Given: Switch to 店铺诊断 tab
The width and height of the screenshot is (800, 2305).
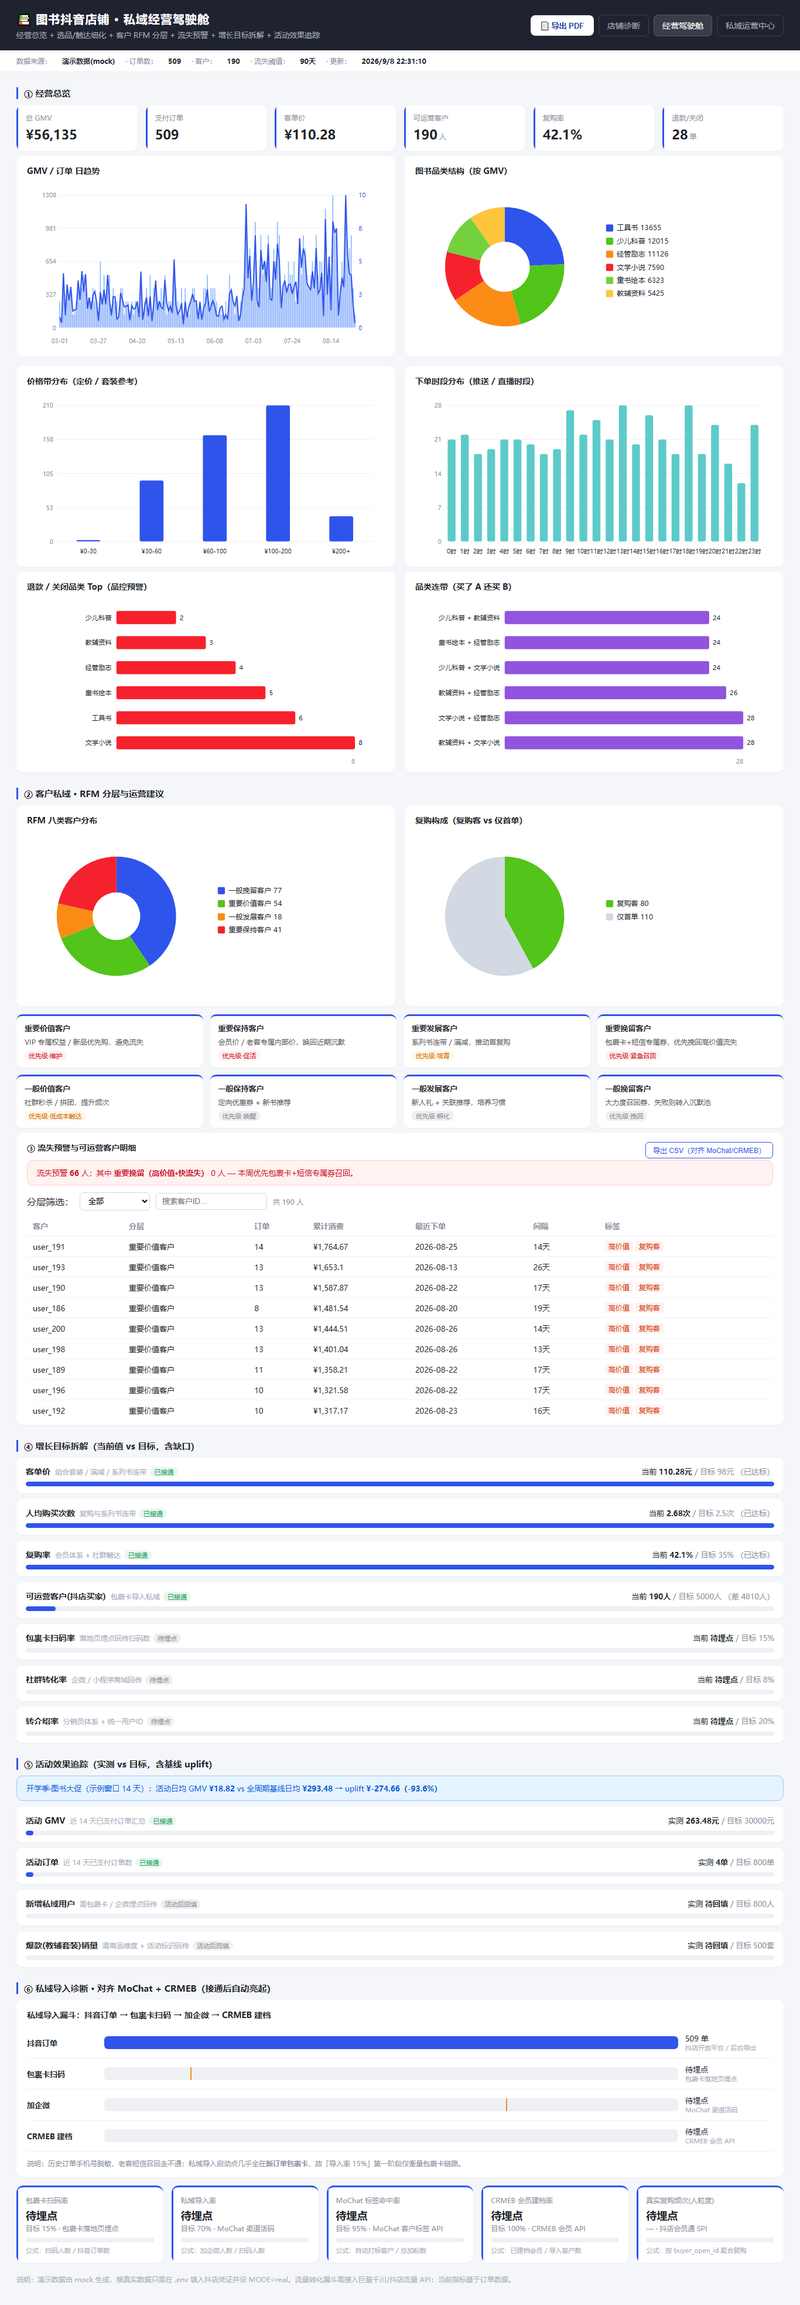Looking at the screenshot, I should click(x=623, y=26).
